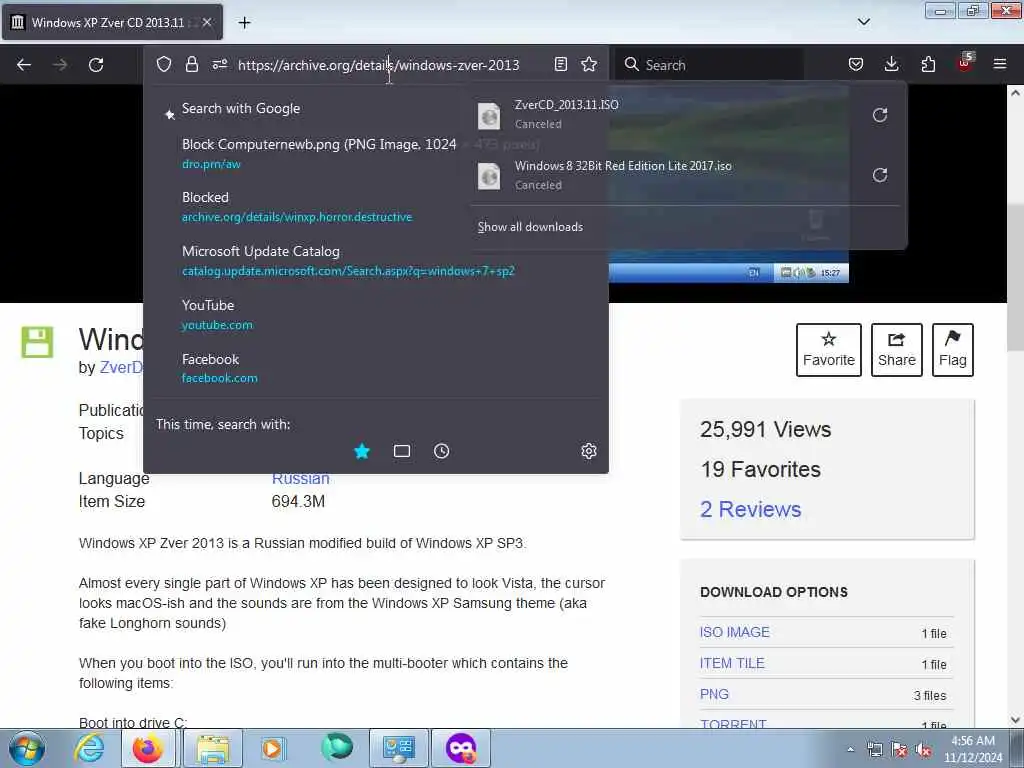Image resolution: width=1024 pixels, height=768 pixels.
Task: Click the green floppy software icon
Action: pos(37,342)
